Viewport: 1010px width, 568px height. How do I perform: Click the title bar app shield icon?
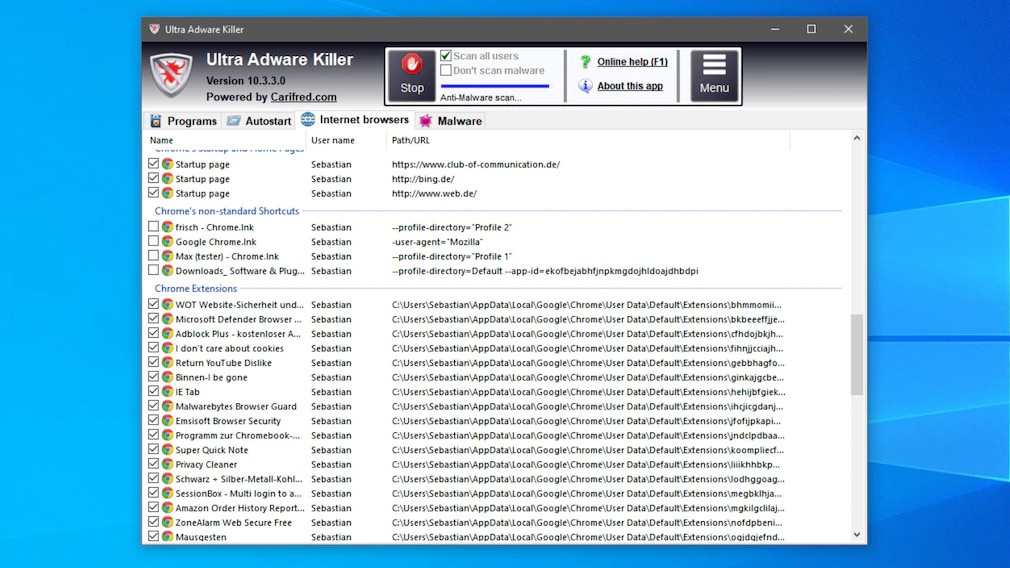154,29
